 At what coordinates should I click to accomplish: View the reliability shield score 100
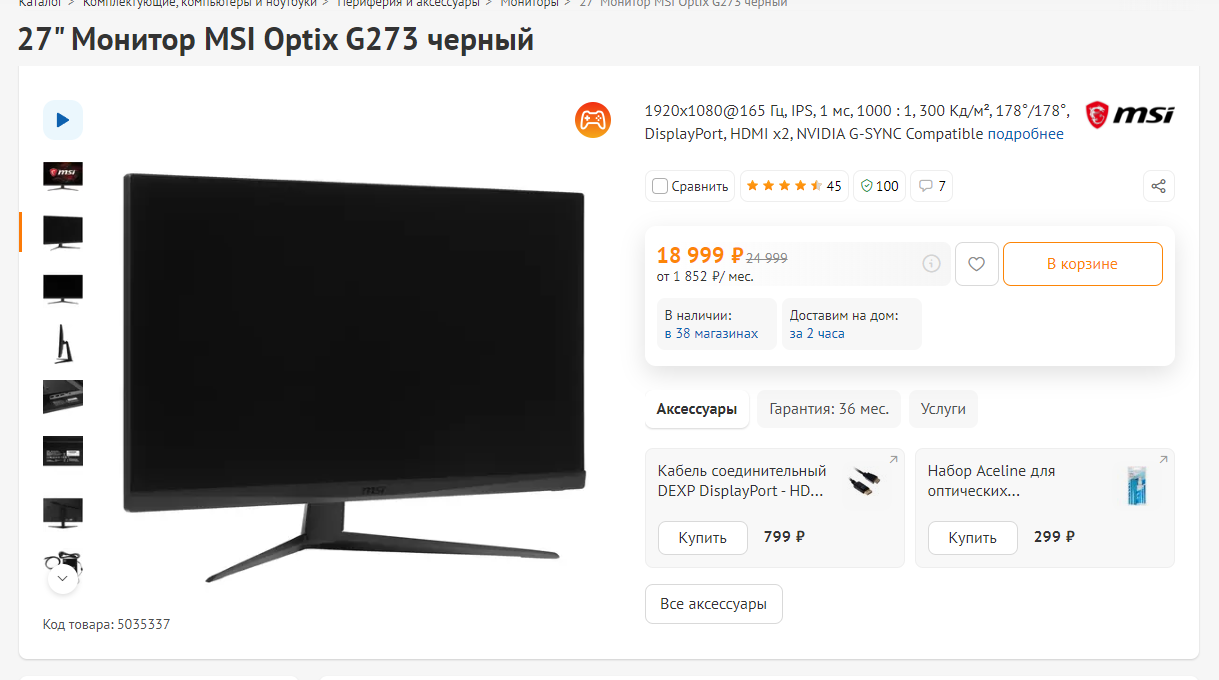pyautogui.click(x=879, y=186)
